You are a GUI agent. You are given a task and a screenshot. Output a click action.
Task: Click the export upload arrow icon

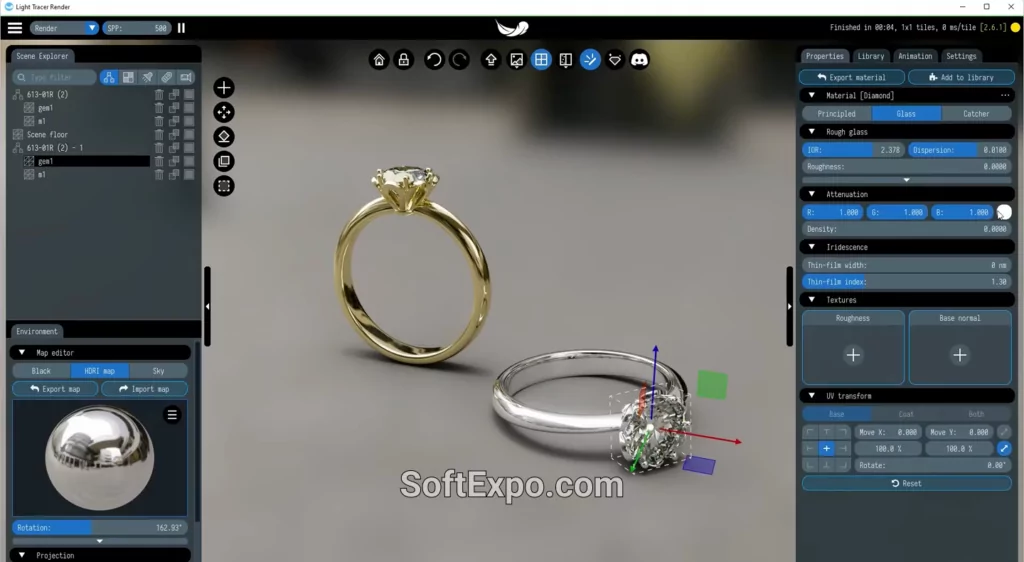(x=491, y=60)
